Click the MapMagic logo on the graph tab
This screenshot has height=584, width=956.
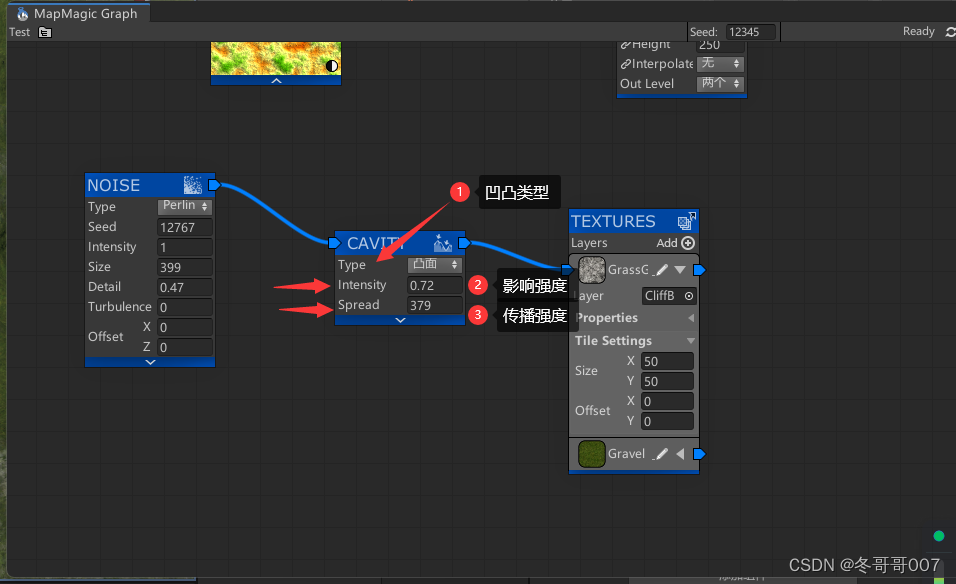(x=22, y=14)
